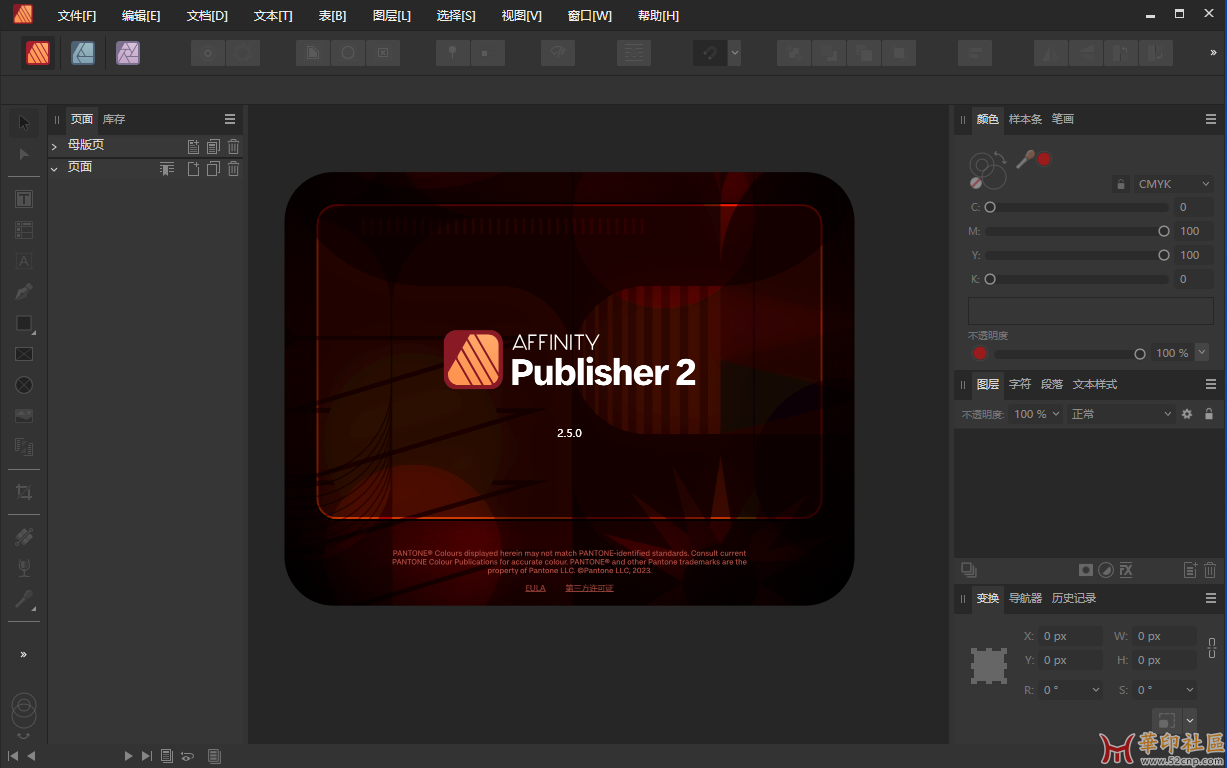Switch to the 导航器 tab

1025,598
